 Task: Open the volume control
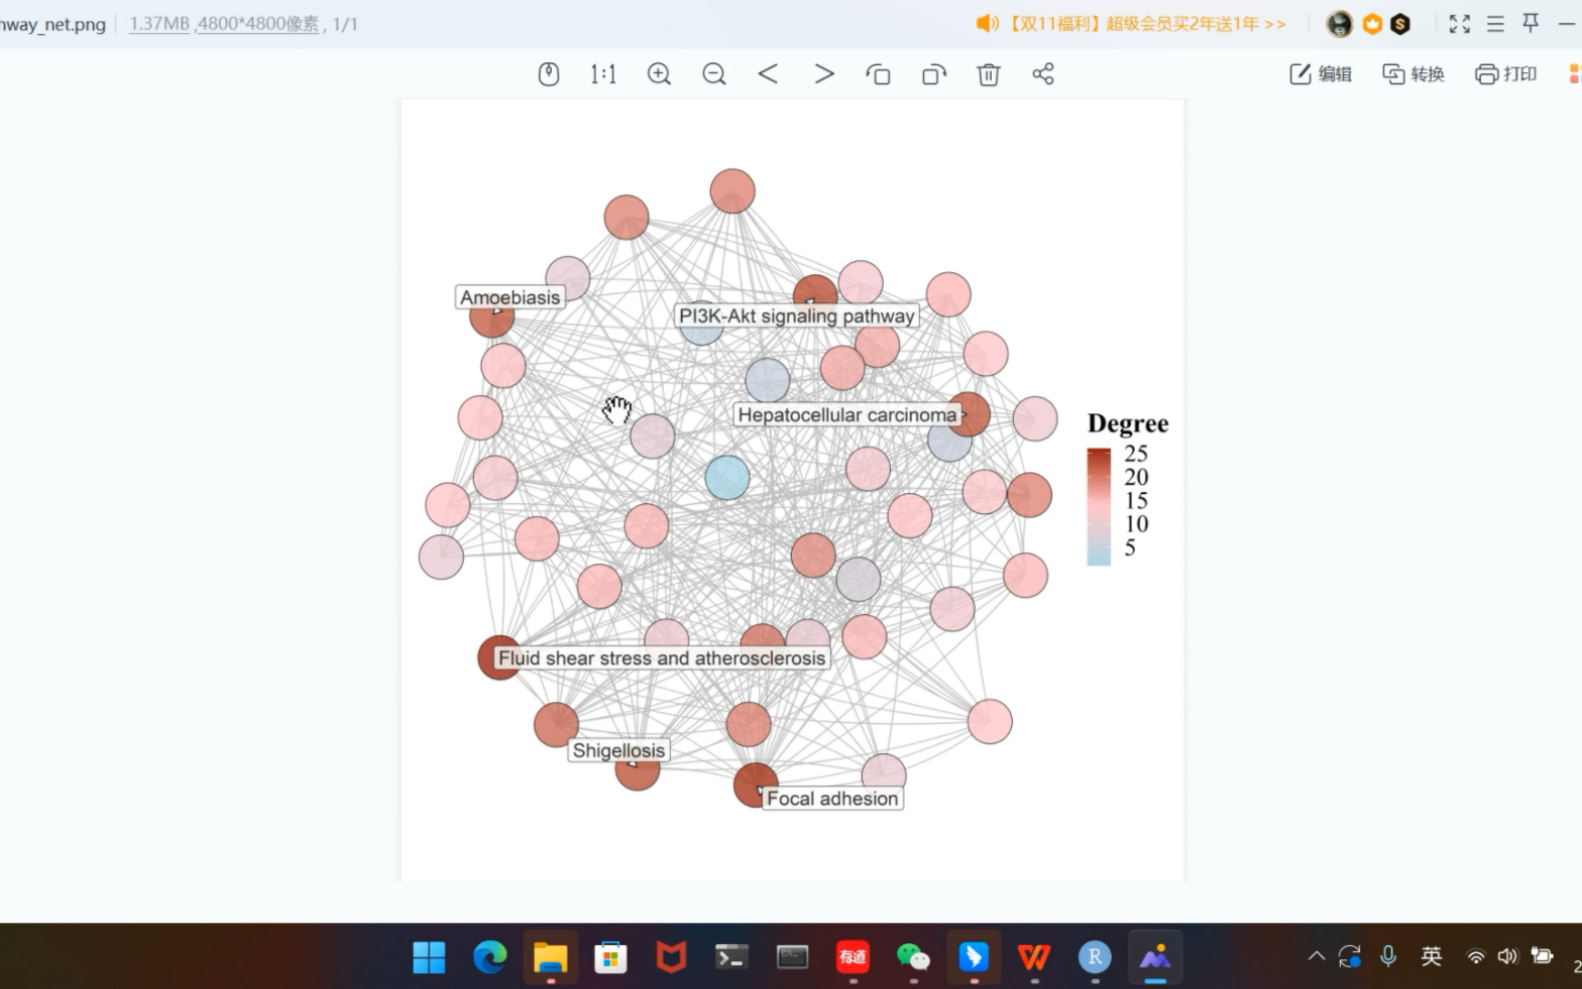(1507, 956)
